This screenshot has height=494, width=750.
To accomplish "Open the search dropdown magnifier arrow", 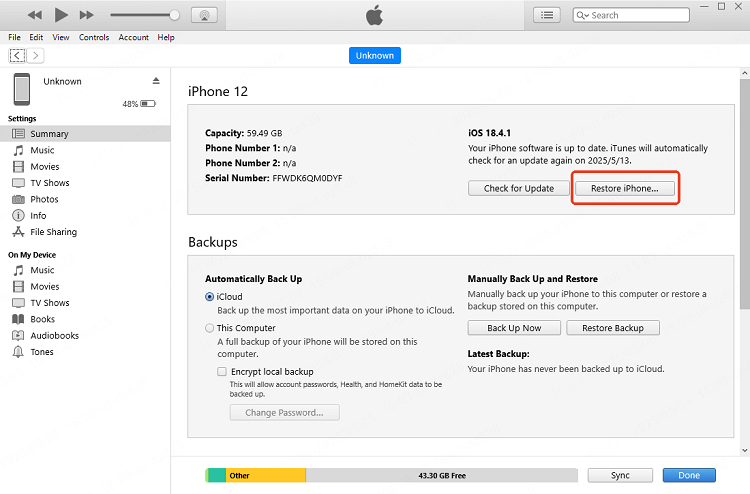I will click(x=583, y=16).
